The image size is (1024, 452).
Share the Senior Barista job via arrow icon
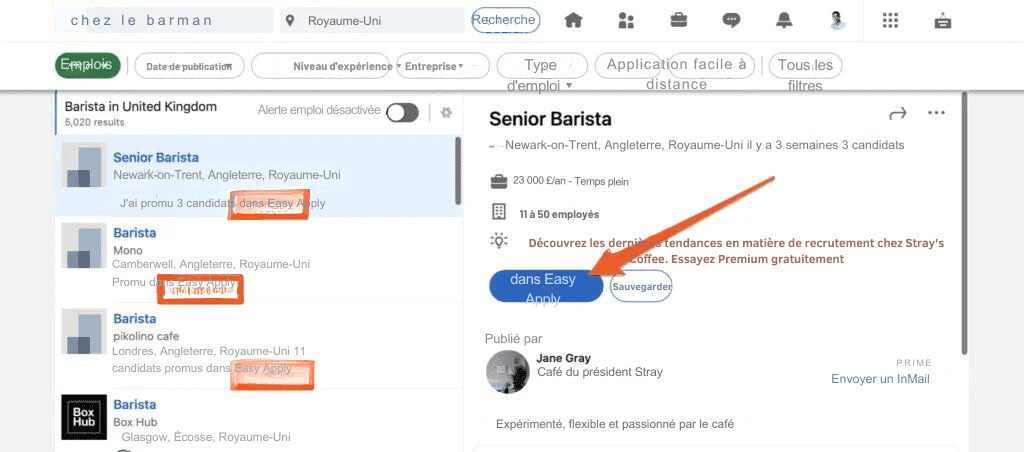(x=898, y=114)
